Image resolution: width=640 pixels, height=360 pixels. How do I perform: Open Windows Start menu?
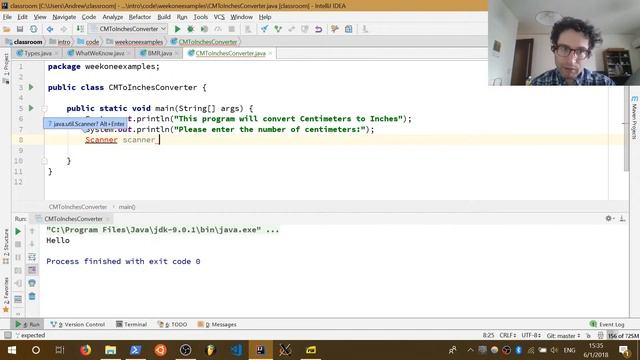point(11,350)
